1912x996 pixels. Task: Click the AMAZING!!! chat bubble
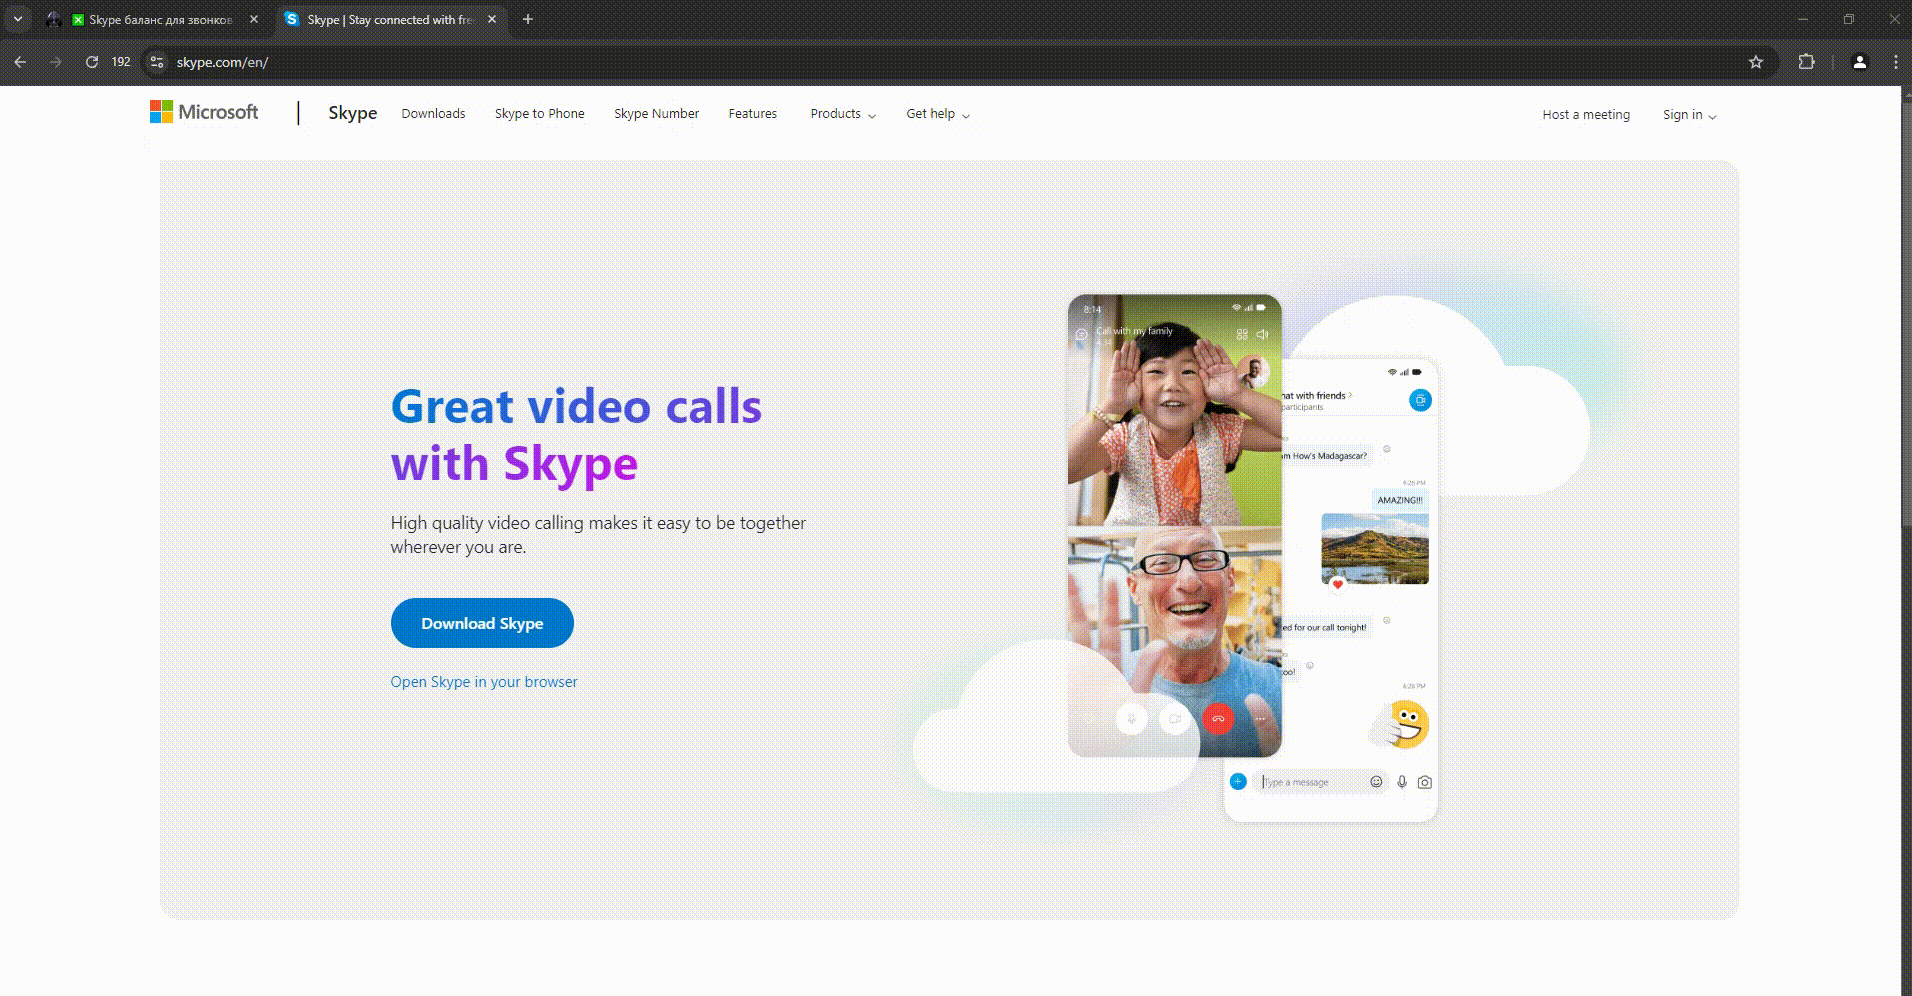click(1400, 500)
